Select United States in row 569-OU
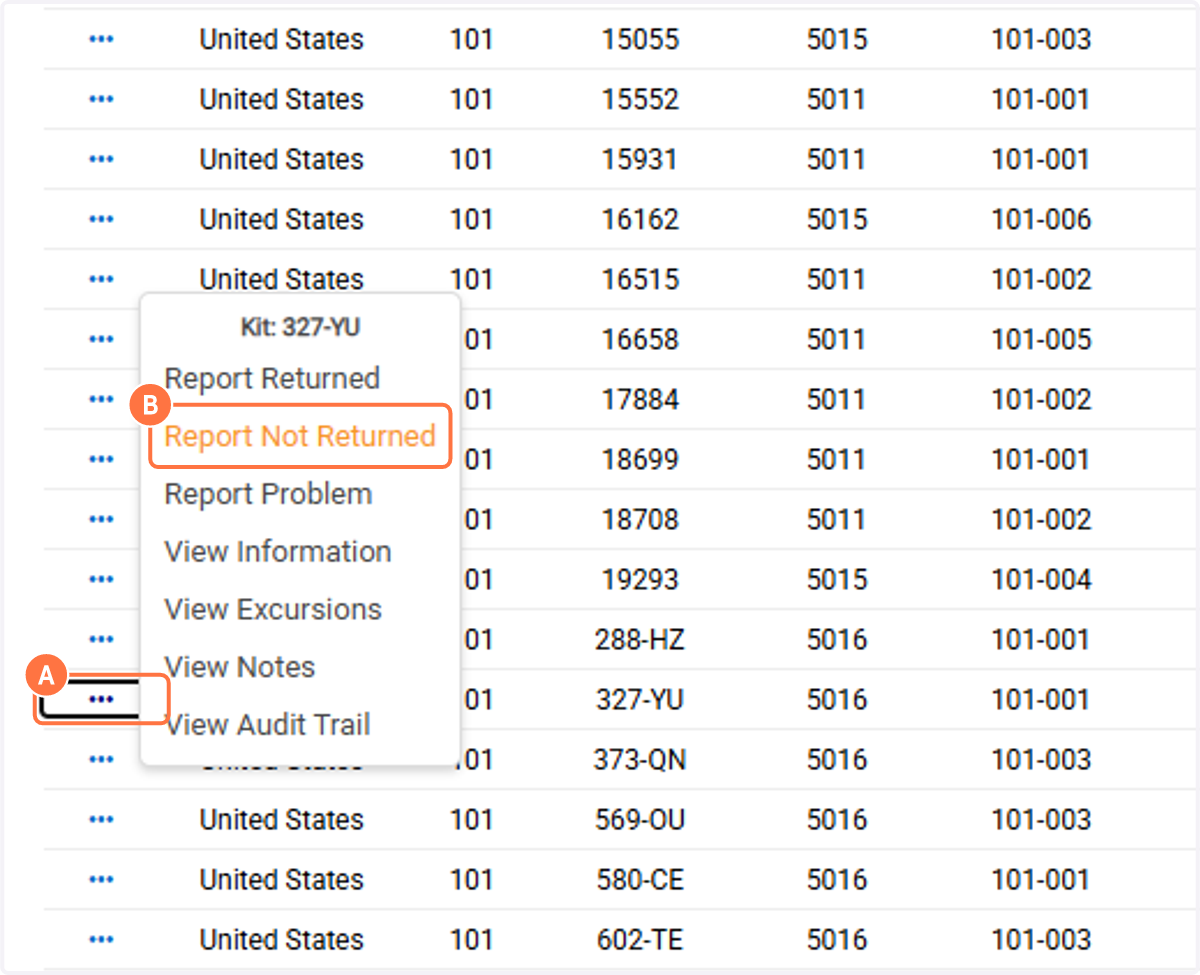 click(282, 820)
